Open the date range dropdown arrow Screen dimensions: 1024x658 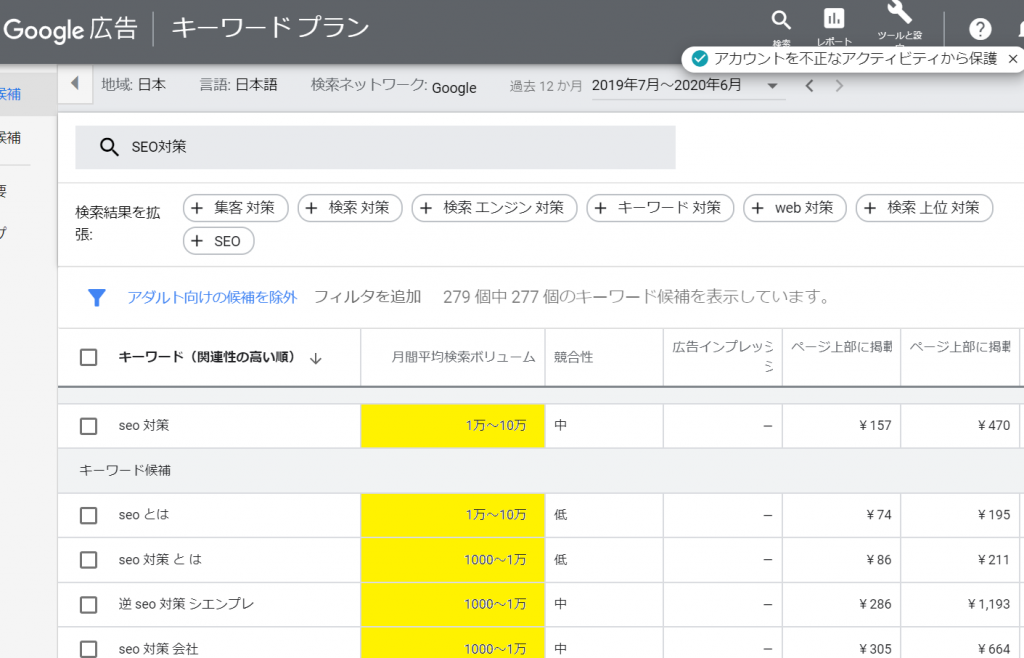pos(772,86)
